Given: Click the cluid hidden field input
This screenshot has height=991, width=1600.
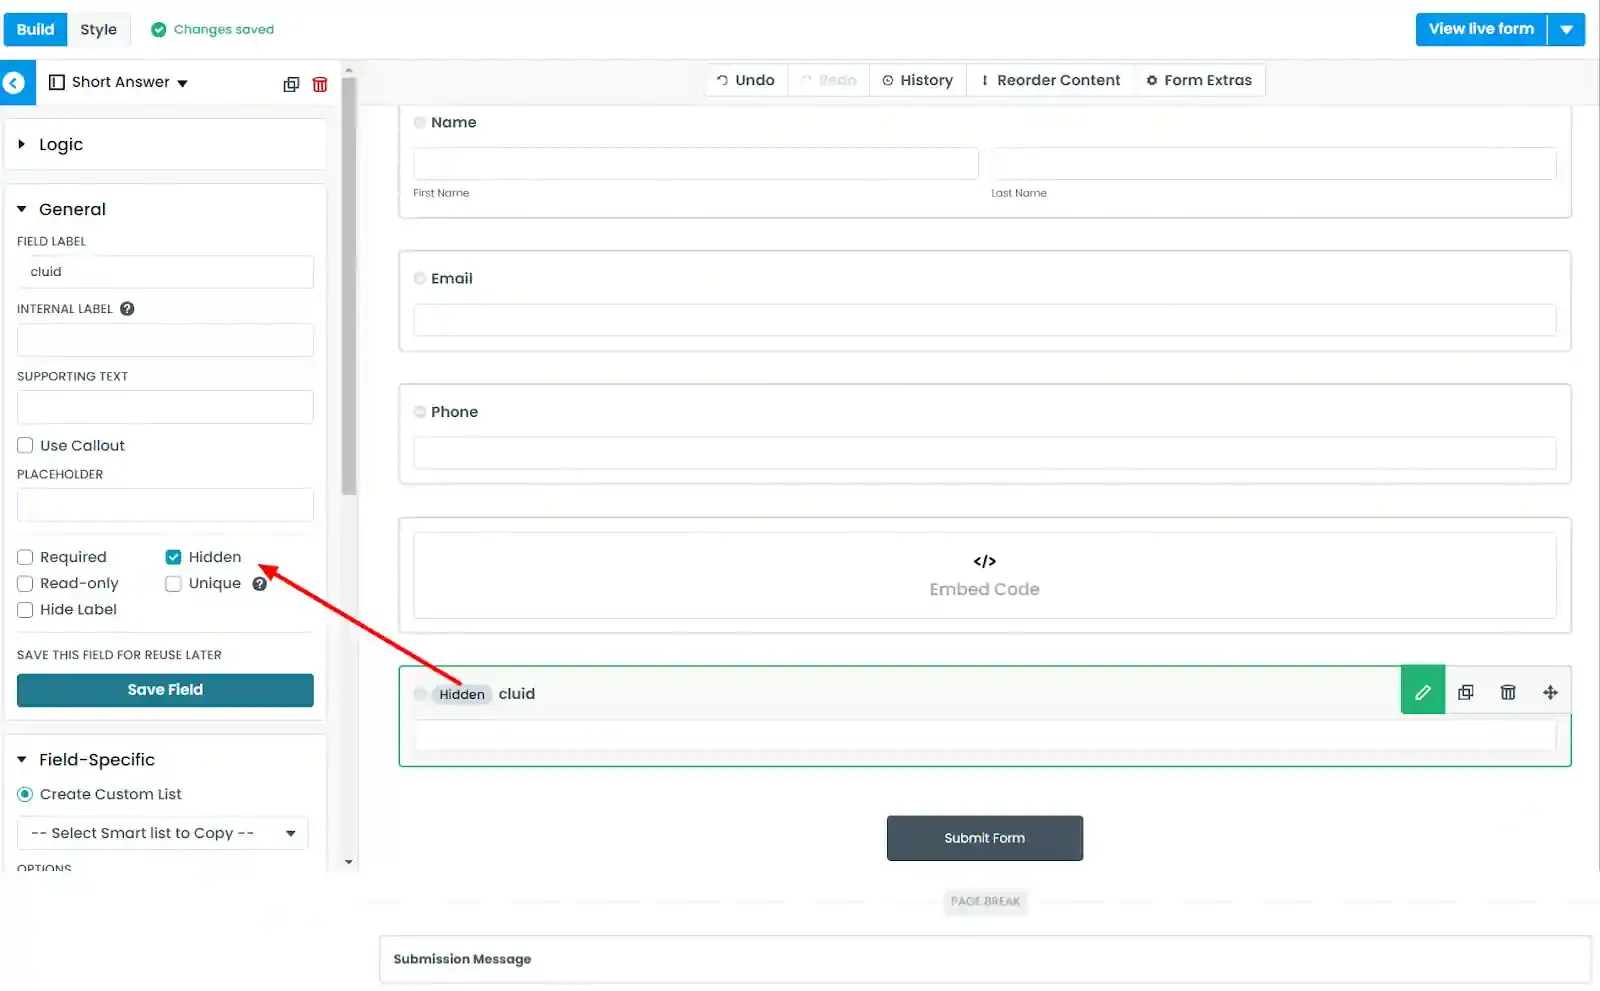Looking at the screenshot, I should pos(985,736).
